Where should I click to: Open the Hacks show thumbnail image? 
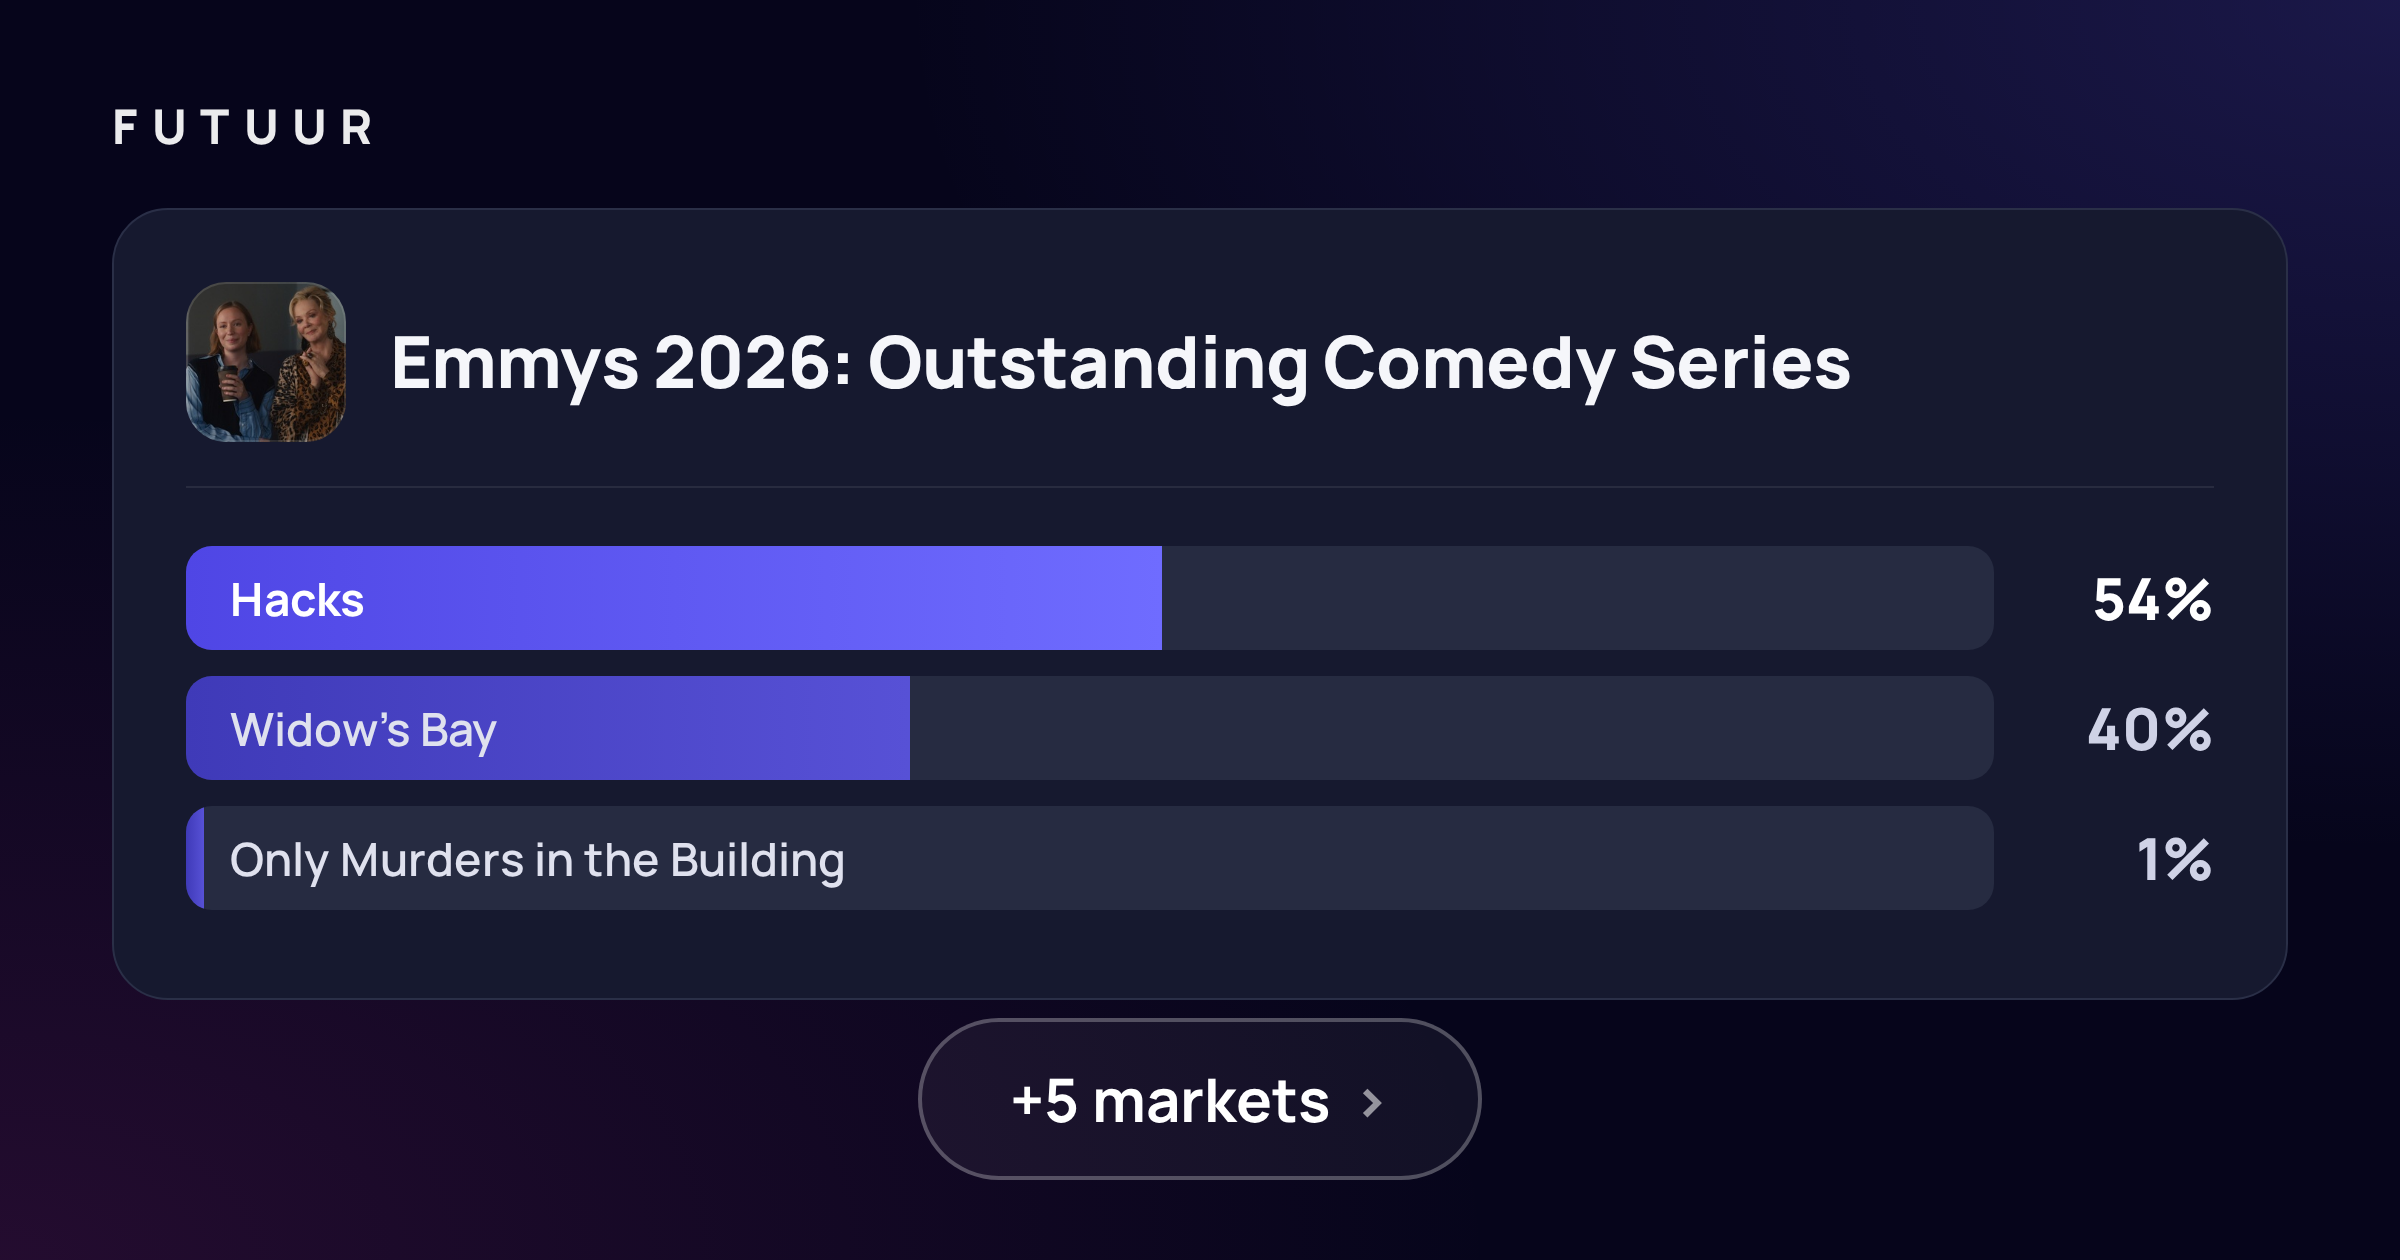click(266, 362)
